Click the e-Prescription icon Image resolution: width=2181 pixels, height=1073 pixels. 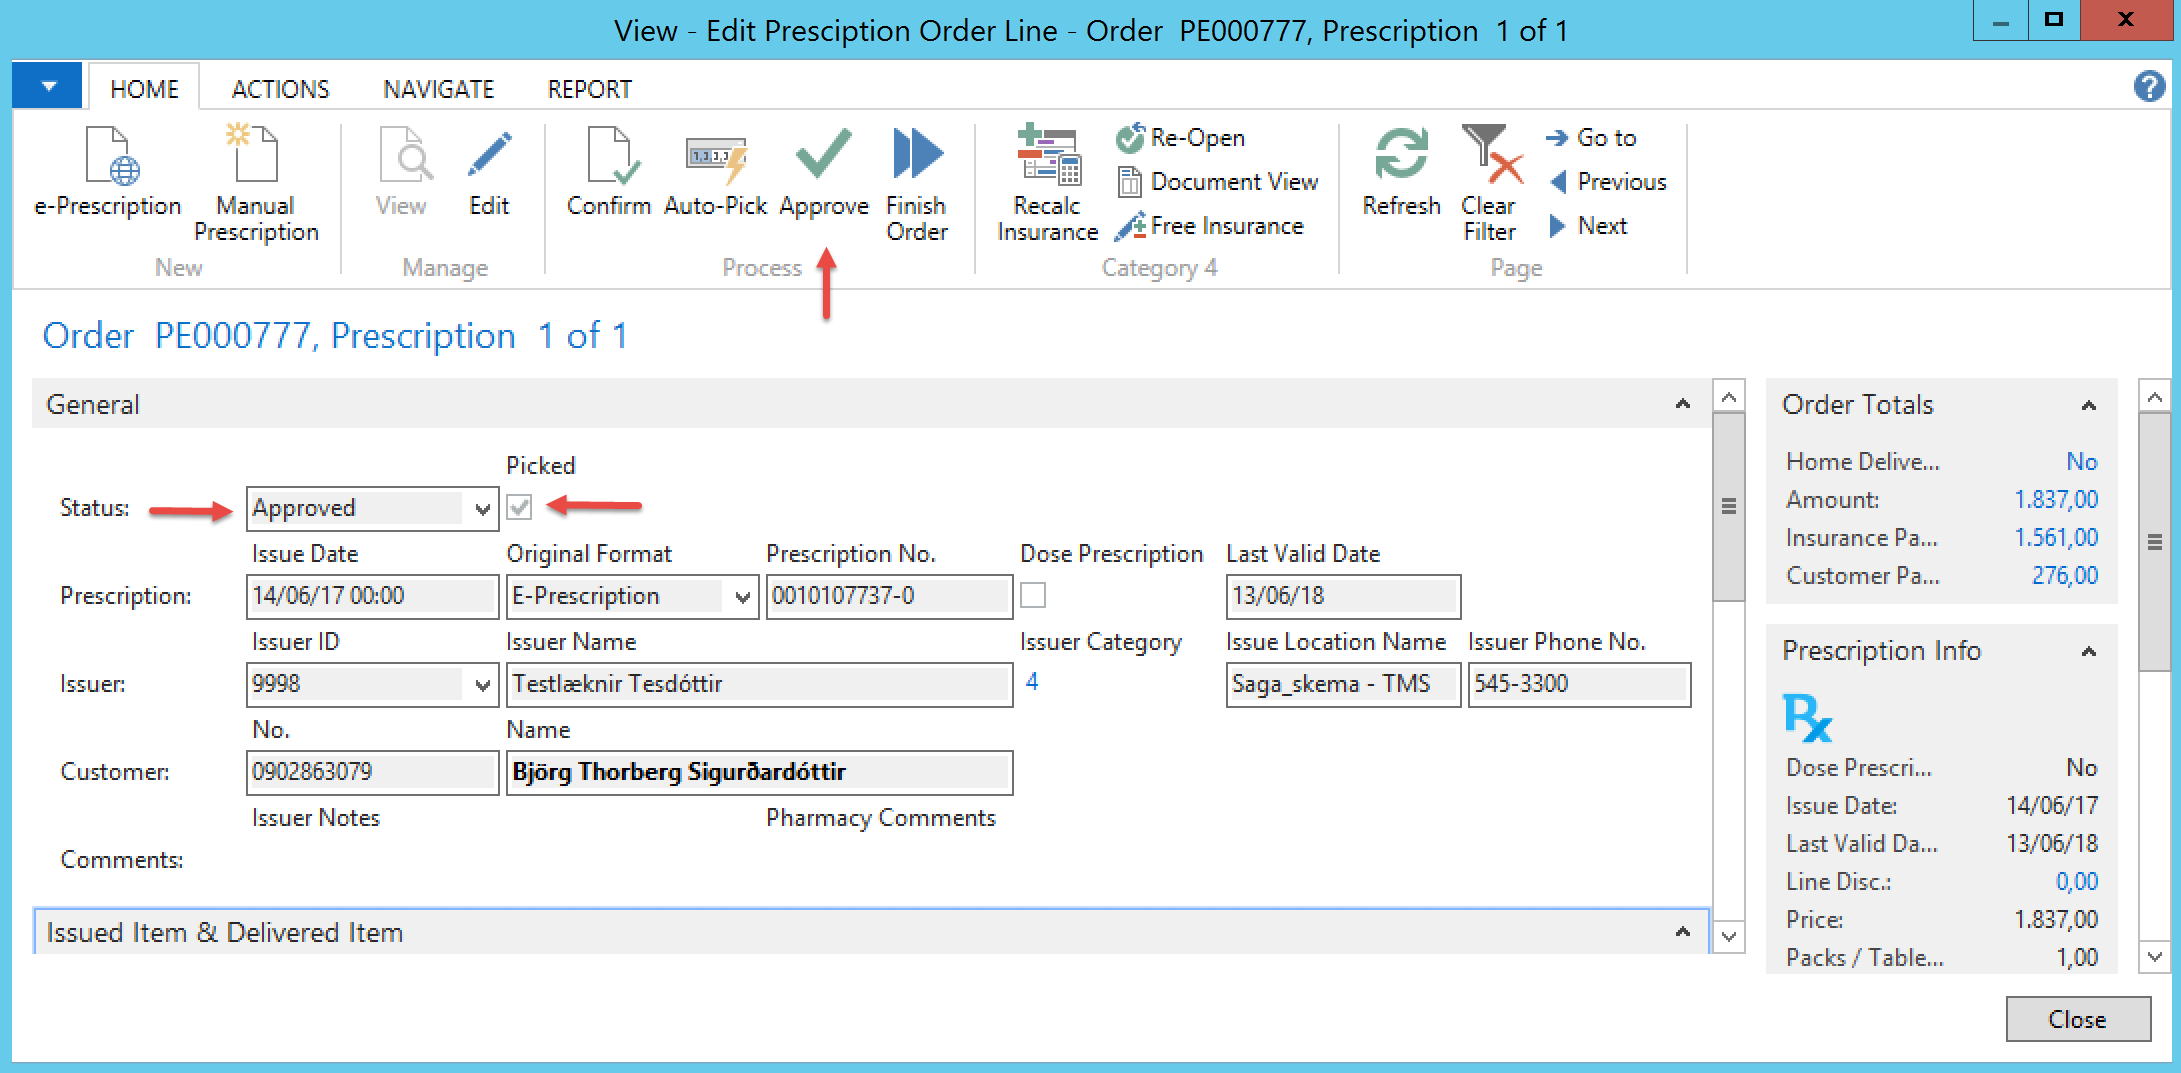tap(108, 157)
